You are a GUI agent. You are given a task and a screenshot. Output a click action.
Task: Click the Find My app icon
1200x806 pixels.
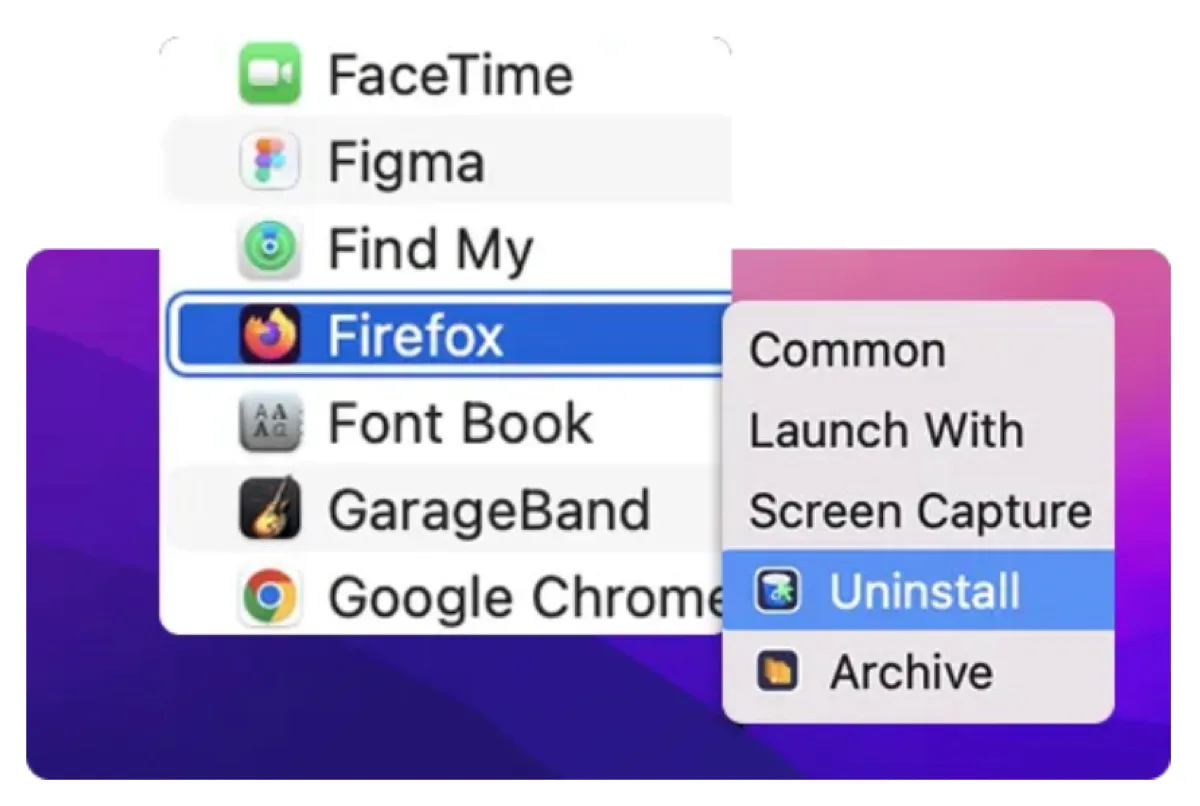point(269,249)
